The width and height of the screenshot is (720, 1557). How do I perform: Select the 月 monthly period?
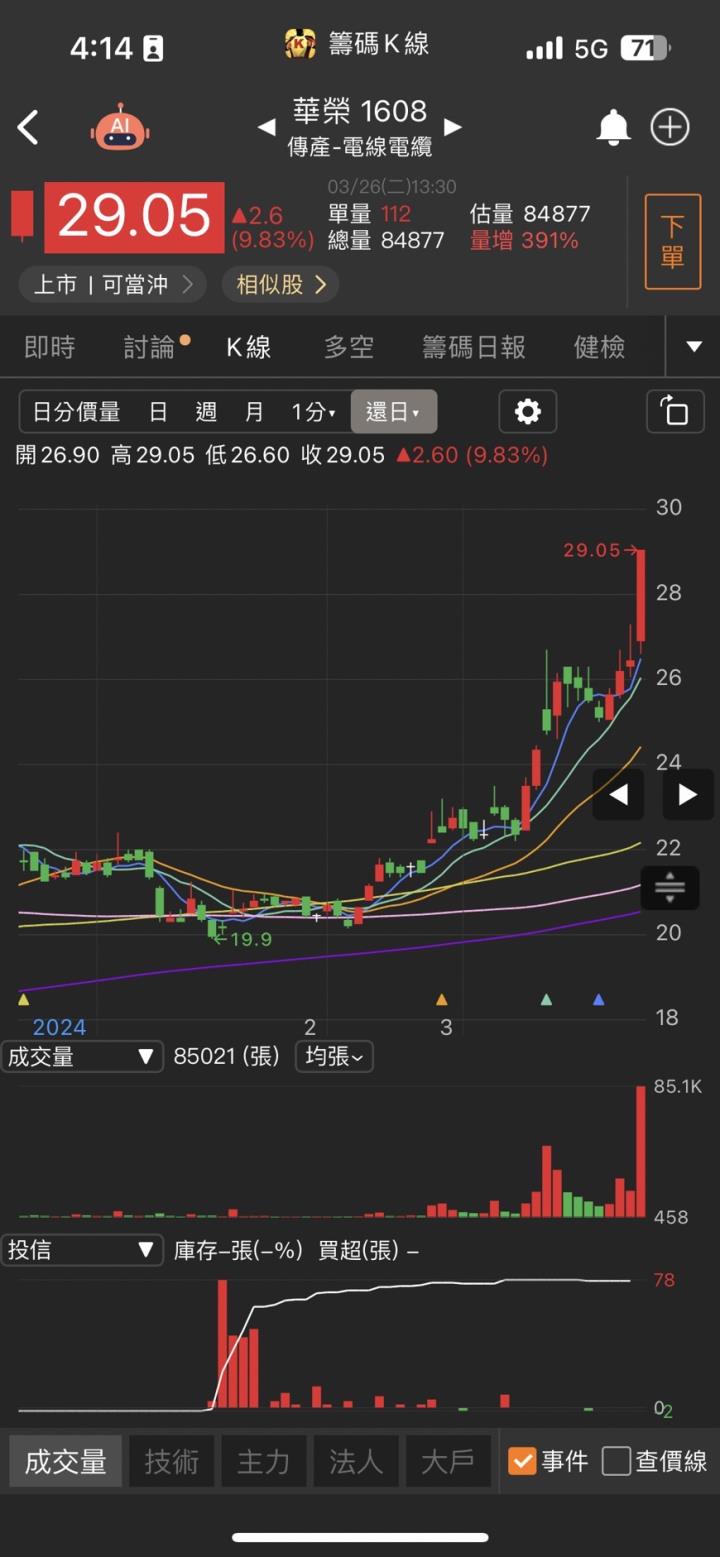(254, 412)
